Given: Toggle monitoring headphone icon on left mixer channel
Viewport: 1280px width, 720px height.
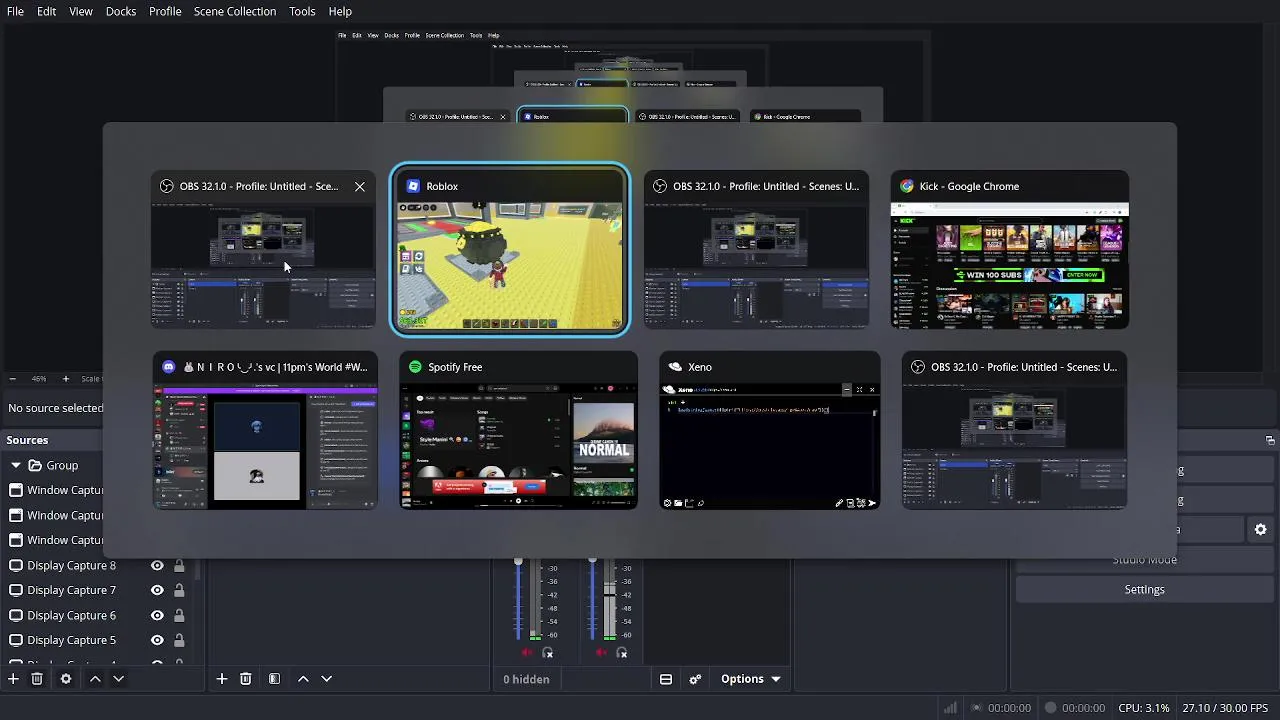Looking at the screenshot, I should pyautogui.click(x=547, y=653).
